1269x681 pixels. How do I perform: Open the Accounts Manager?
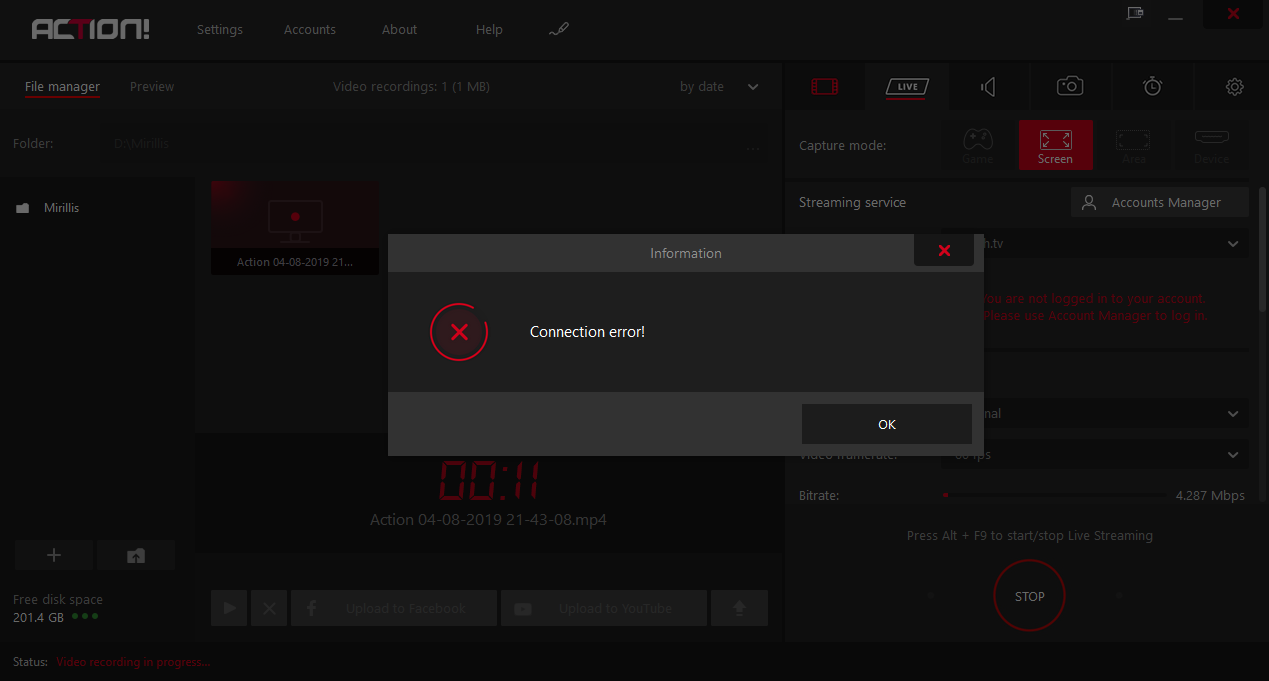pos(1159,202)
